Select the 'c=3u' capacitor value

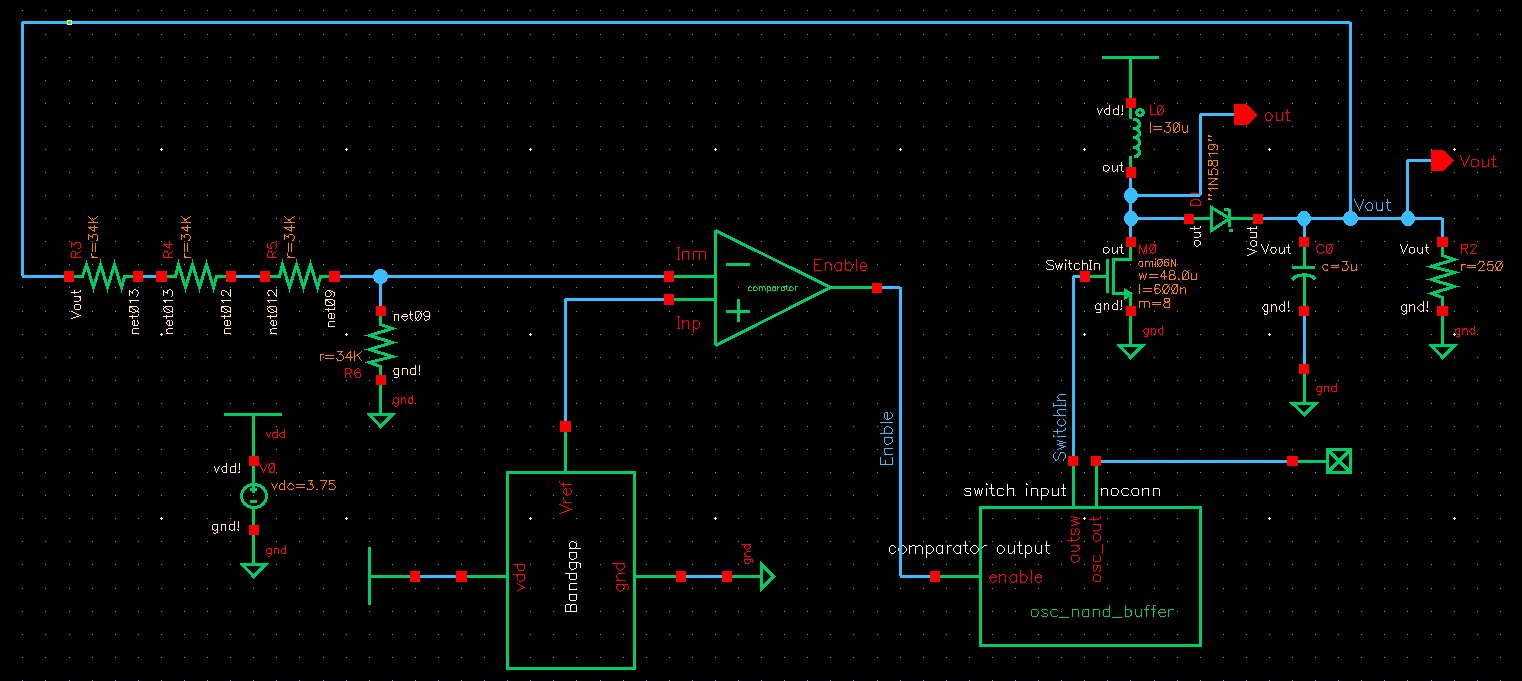(1340, 266)
